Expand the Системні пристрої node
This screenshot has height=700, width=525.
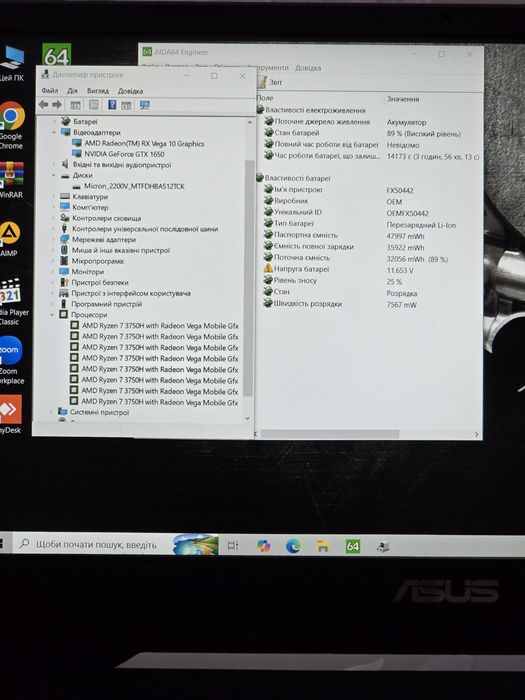click(51, 412)
